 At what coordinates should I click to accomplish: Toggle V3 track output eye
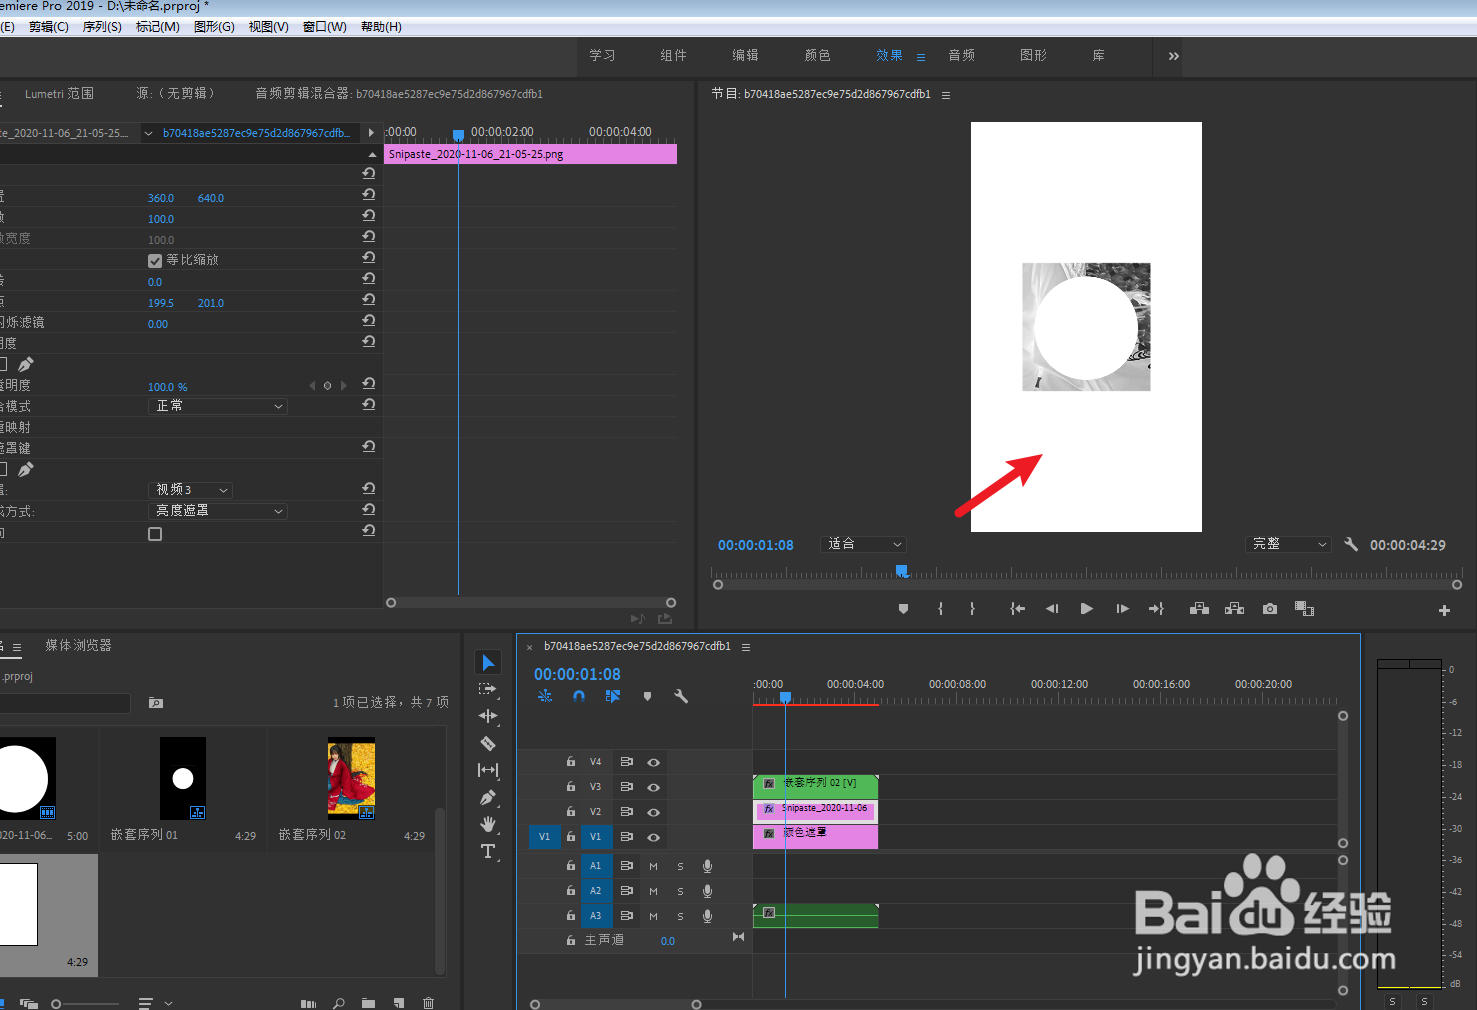point(654,787)
